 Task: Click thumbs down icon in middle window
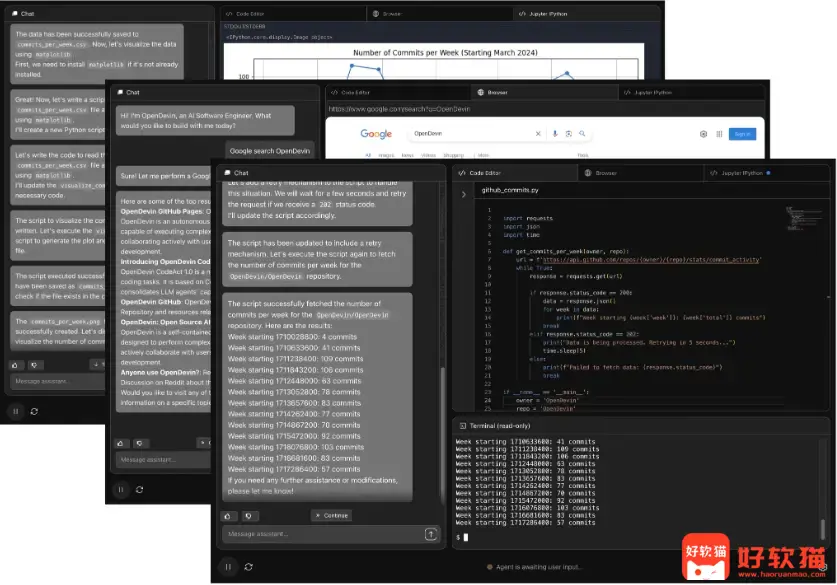[140, 443]
